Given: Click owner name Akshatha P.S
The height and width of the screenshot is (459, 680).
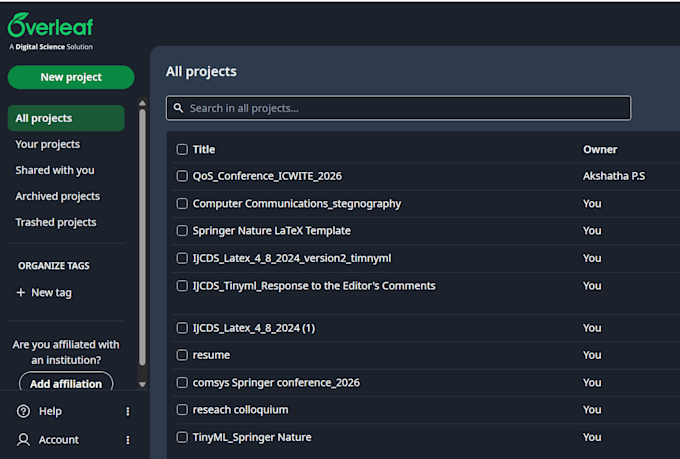Looking at the screenshot, I should 614,176.
